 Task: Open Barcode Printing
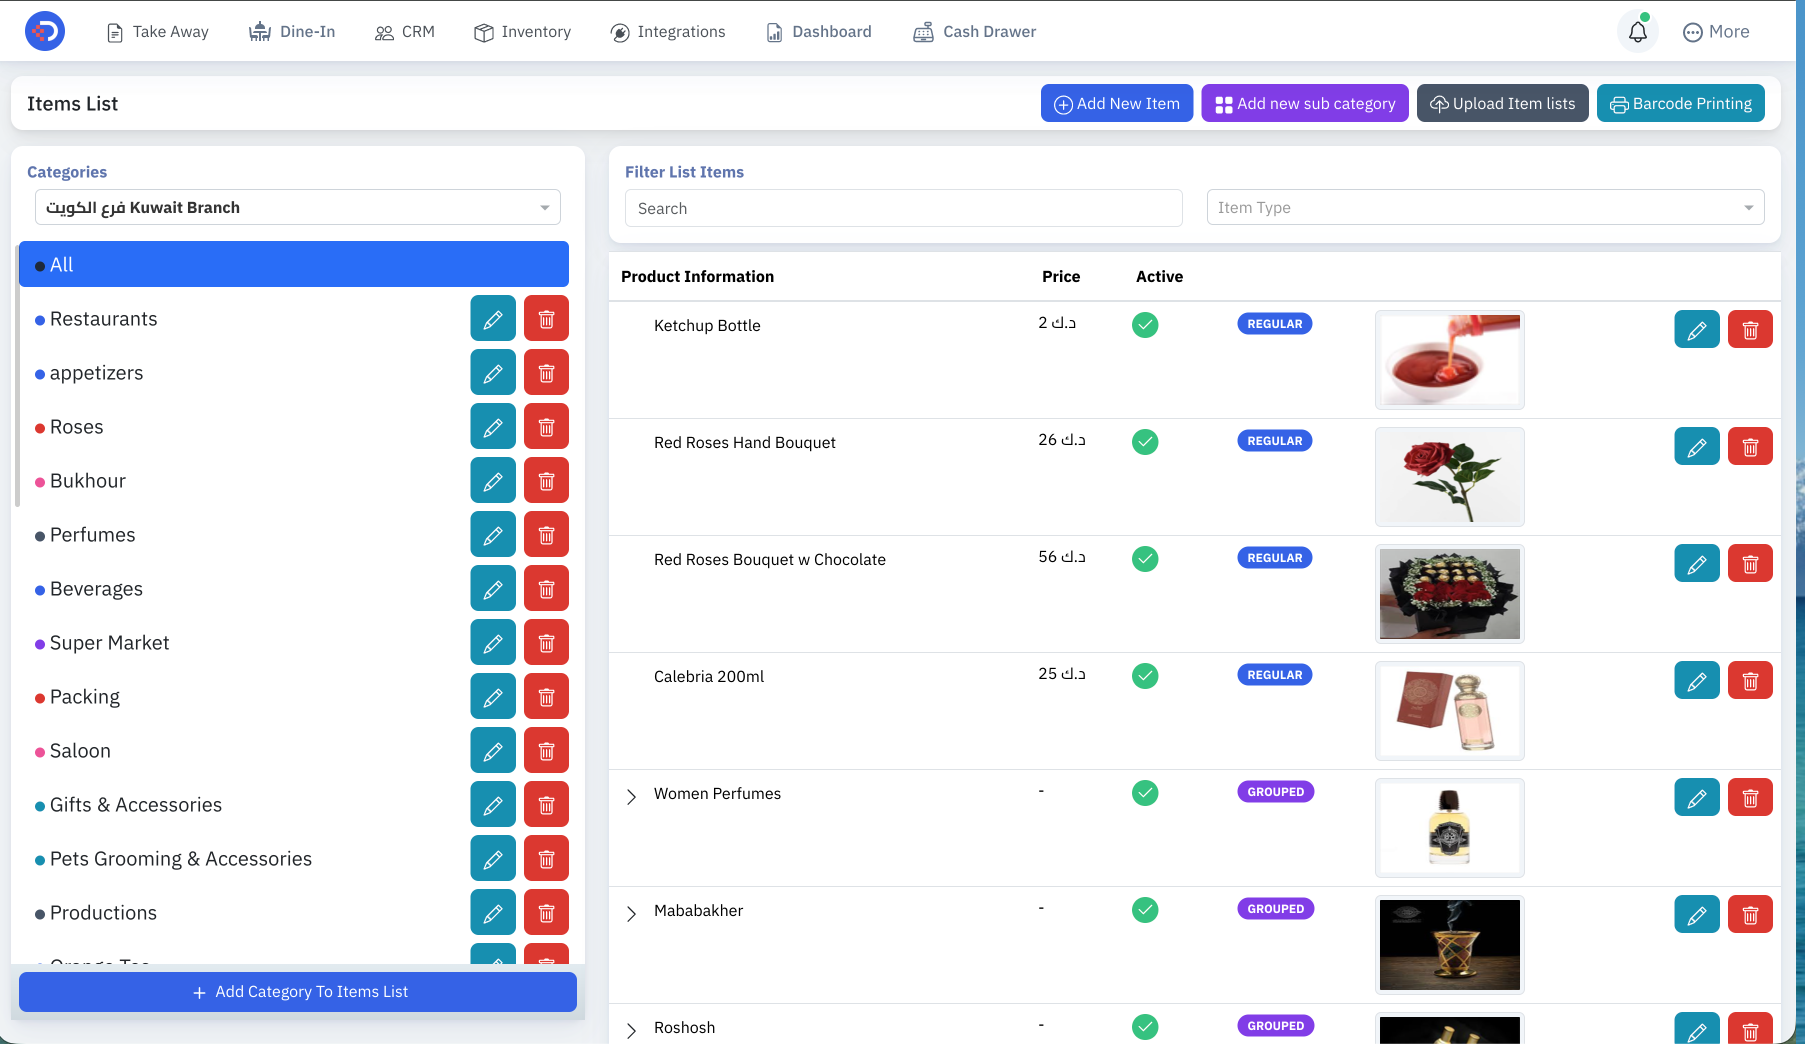pos(1681,103)
